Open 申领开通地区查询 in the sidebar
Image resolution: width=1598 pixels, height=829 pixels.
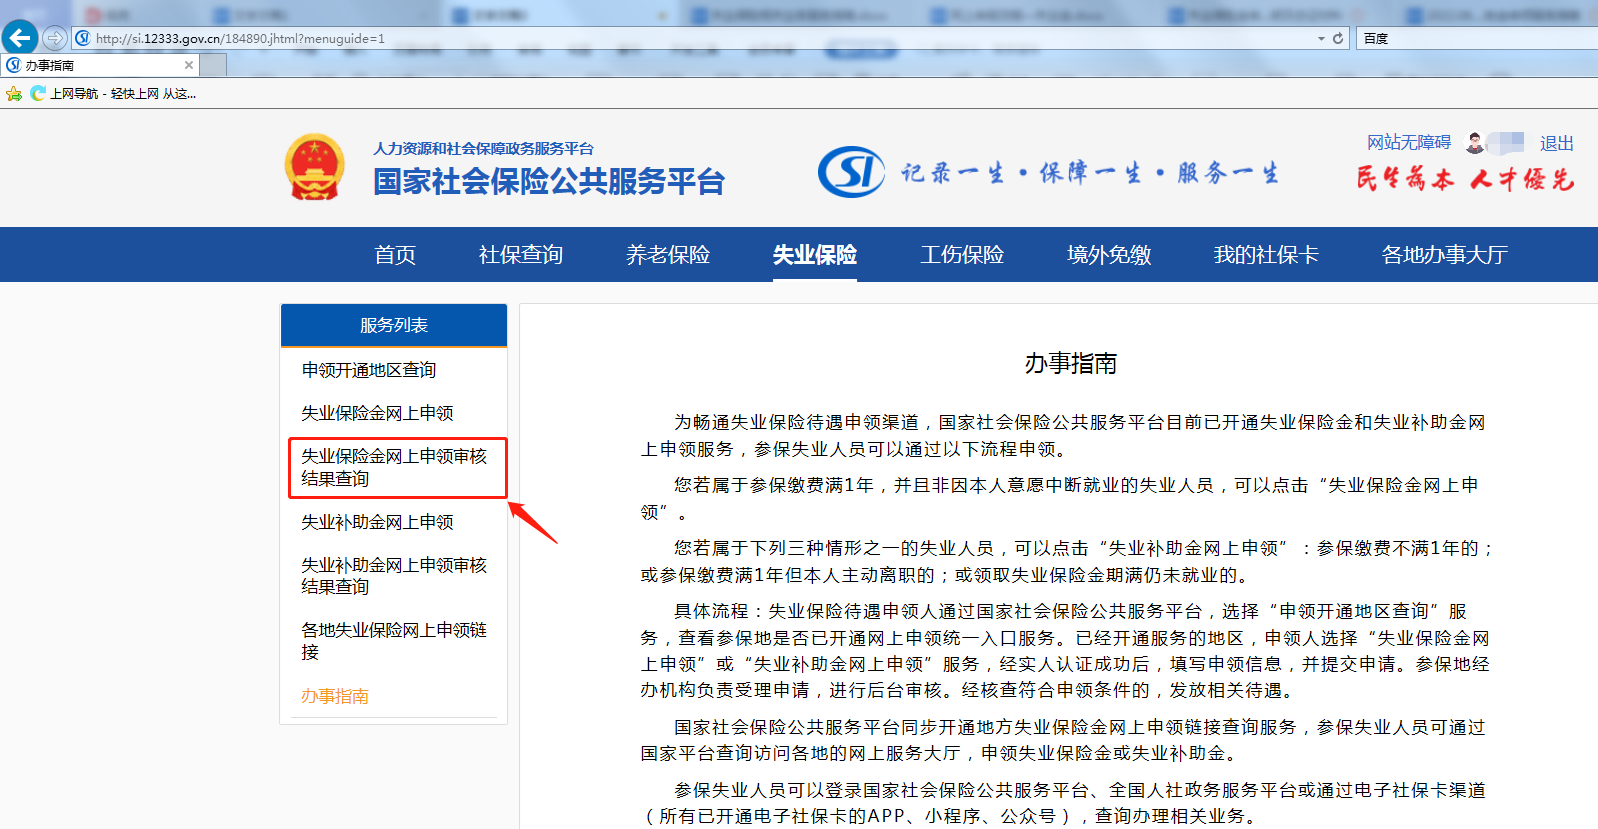pos(369,370)
